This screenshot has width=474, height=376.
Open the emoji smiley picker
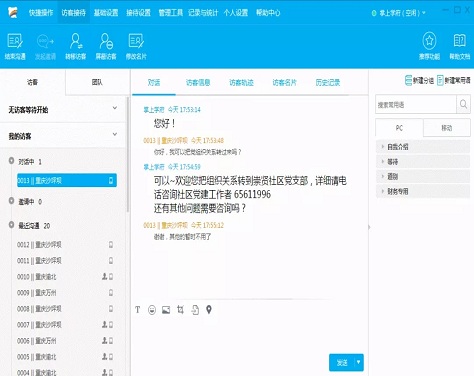152,310
